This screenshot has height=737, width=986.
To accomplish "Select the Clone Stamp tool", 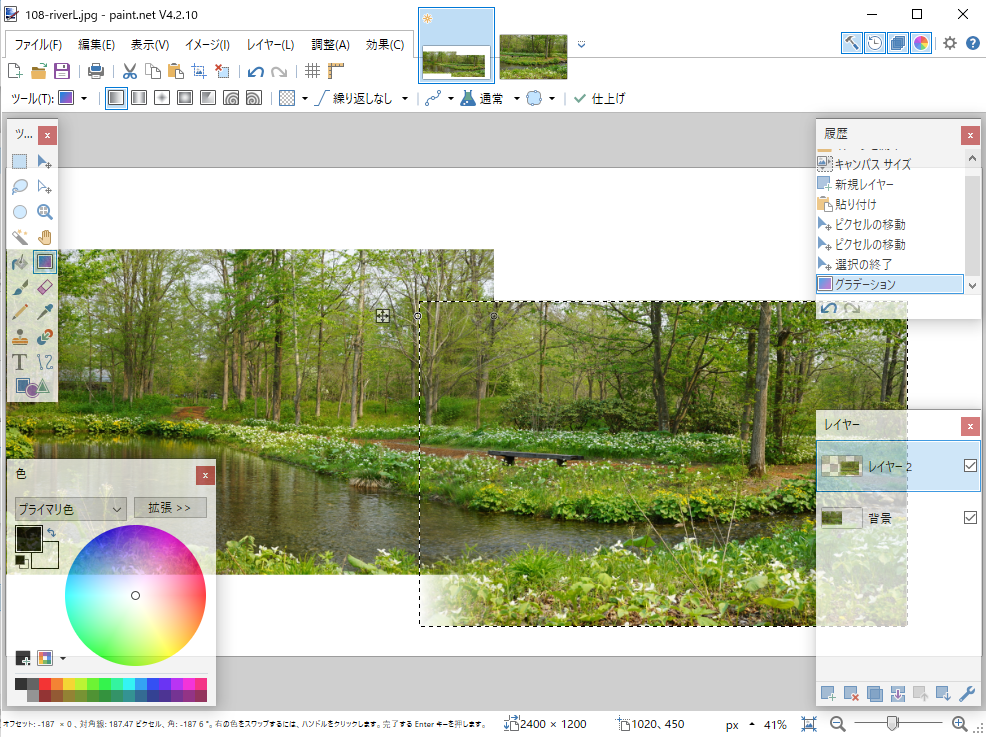I will [x=20, y=337].
